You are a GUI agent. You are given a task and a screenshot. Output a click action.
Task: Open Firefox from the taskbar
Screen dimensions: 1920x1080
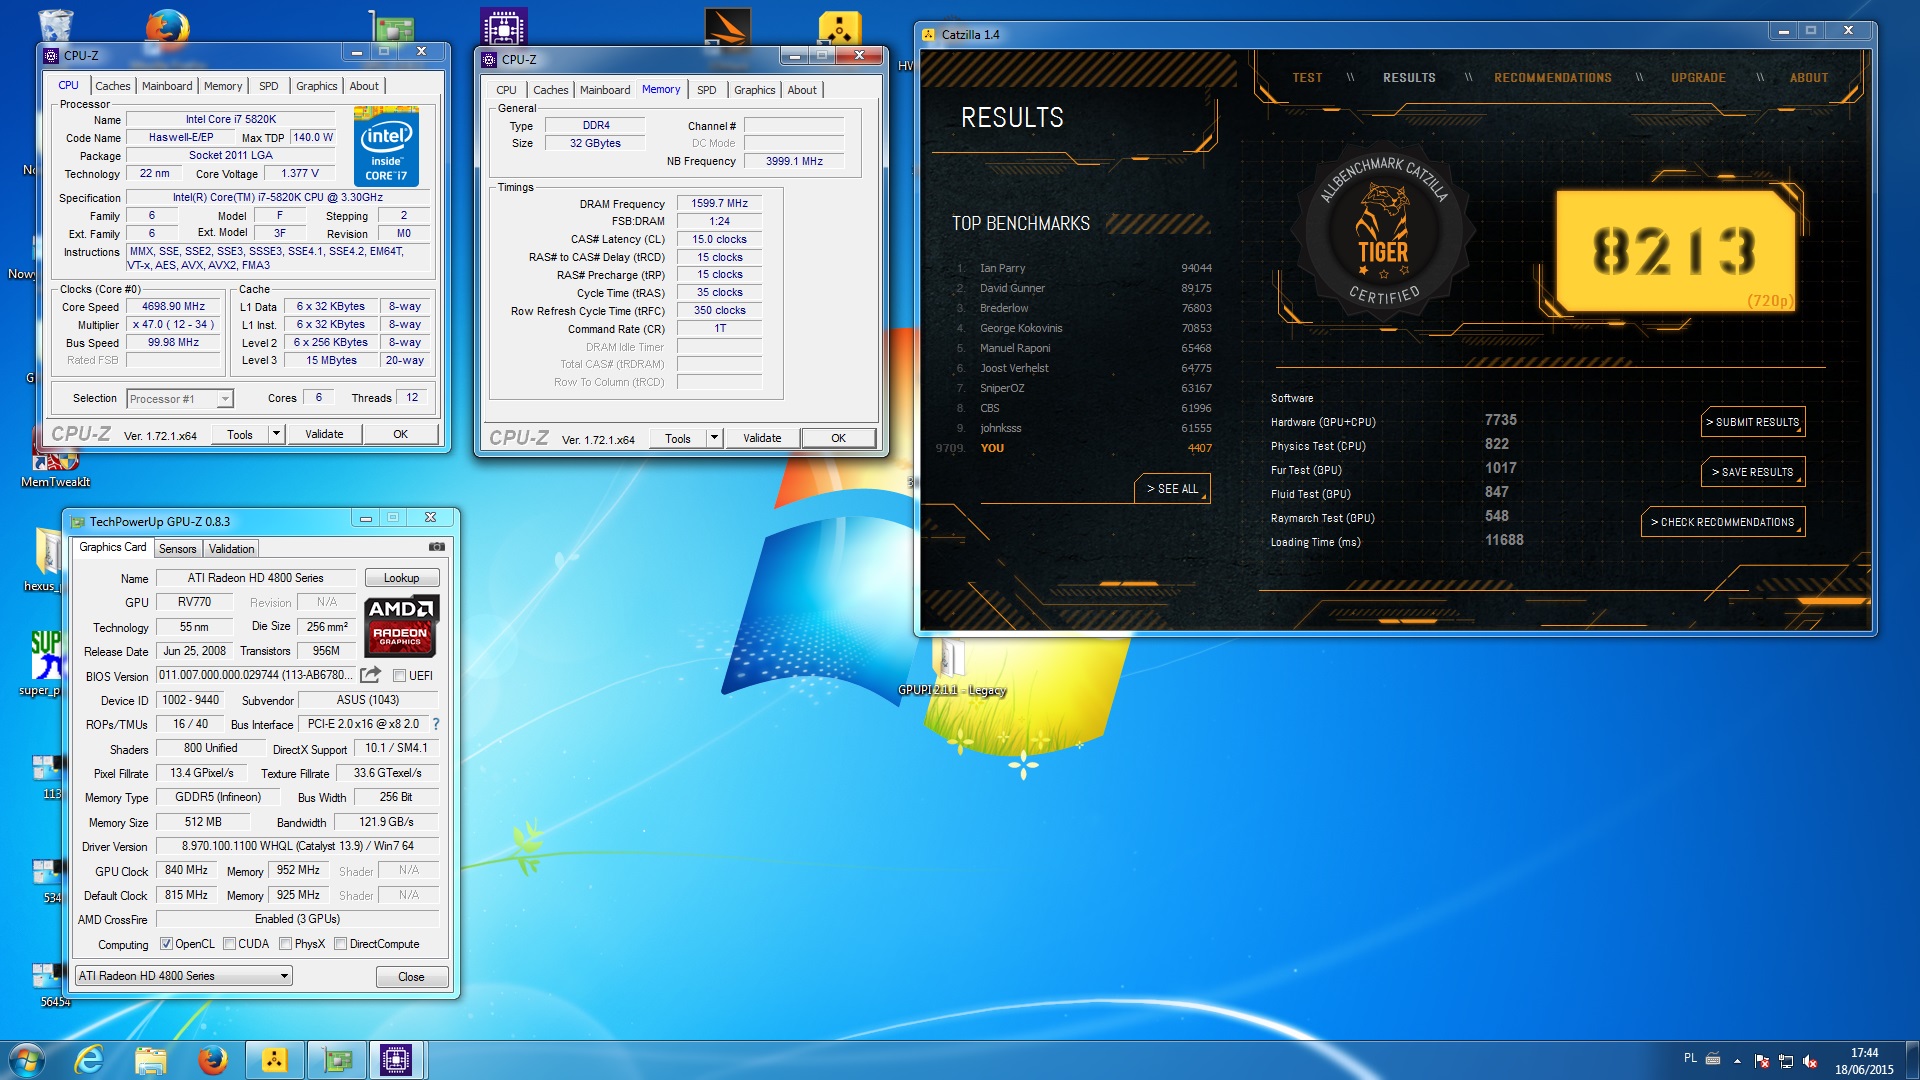(212, 1060)
